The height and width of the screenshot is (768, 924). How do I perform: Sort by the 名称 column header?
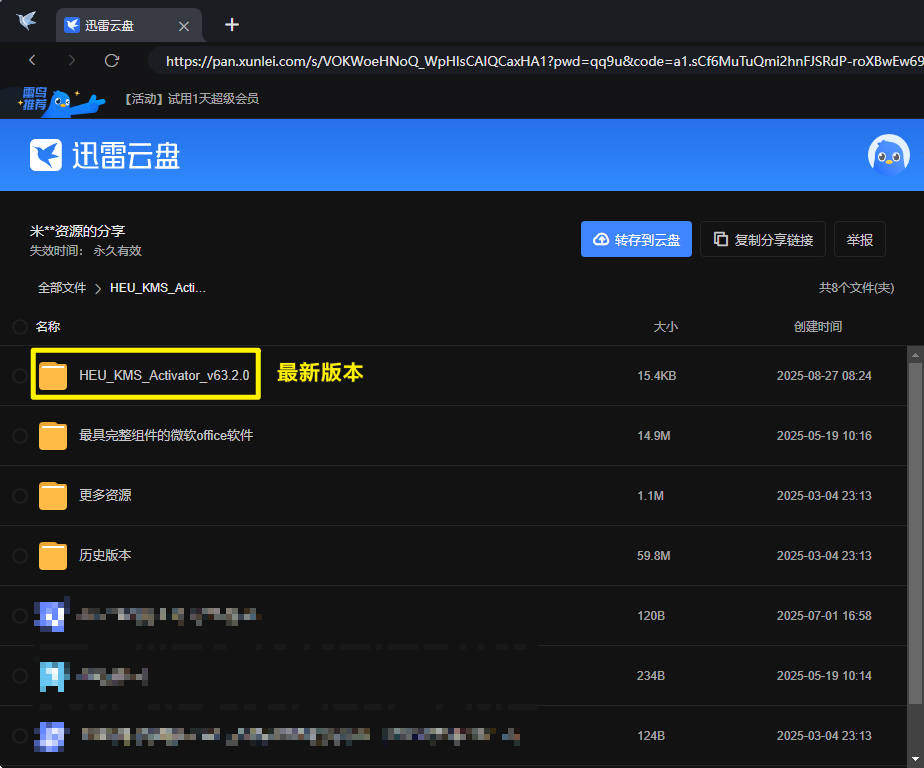(48, 327)
